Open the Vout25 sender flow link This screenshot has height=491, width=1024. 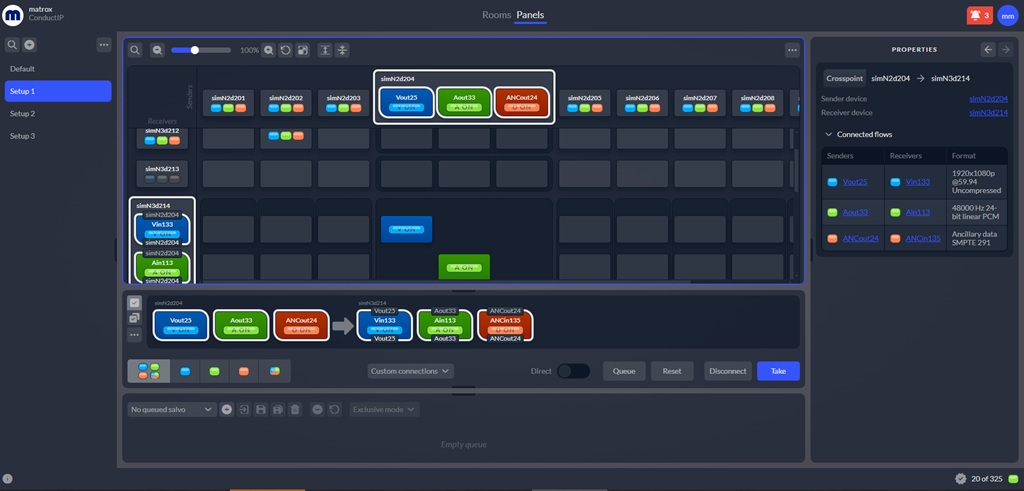(x=855, y=182)
